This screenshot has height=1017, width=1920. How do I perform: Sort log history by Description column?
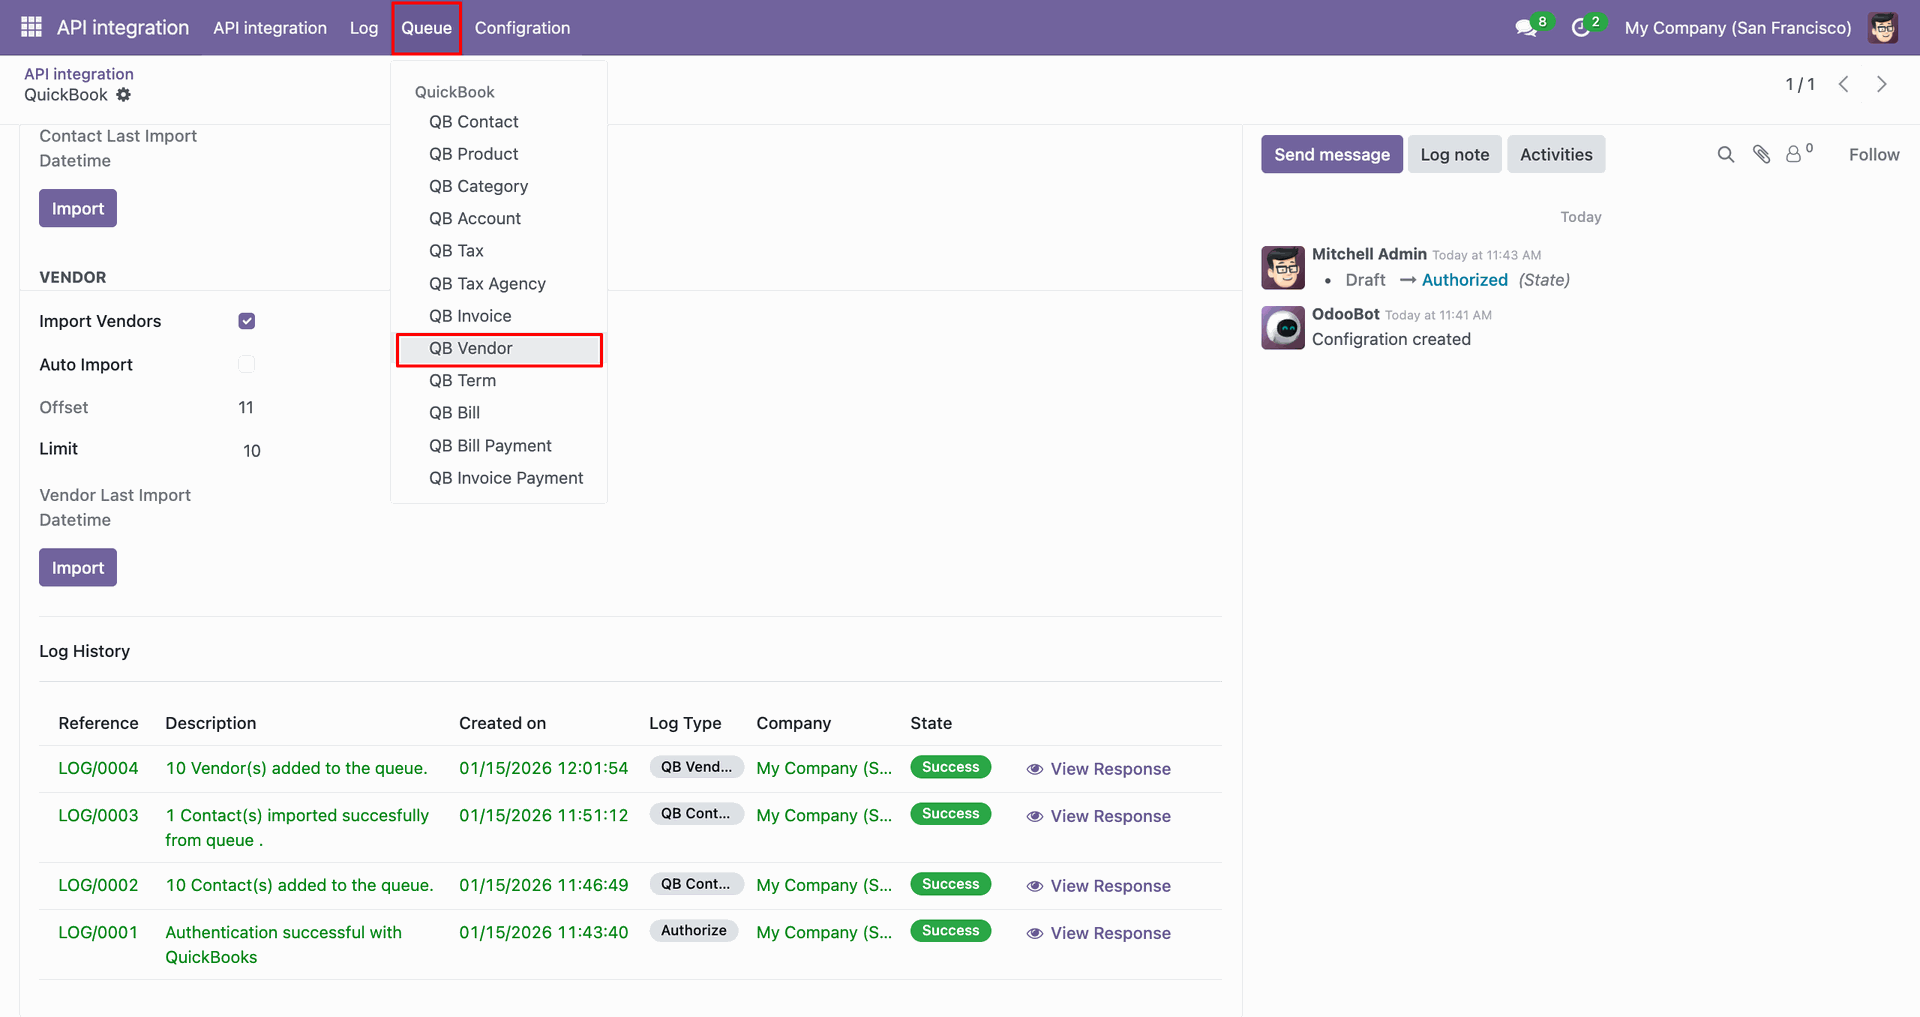210,723
